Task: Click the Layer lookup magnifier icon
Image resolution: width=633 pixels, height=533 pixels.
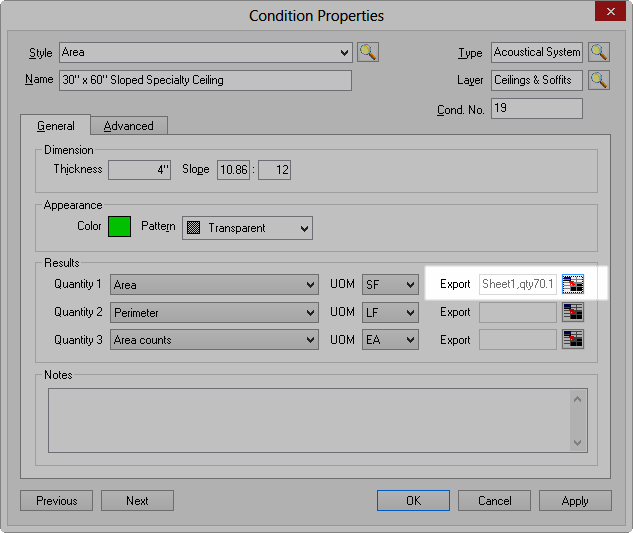Action: [x=599, y=80]
